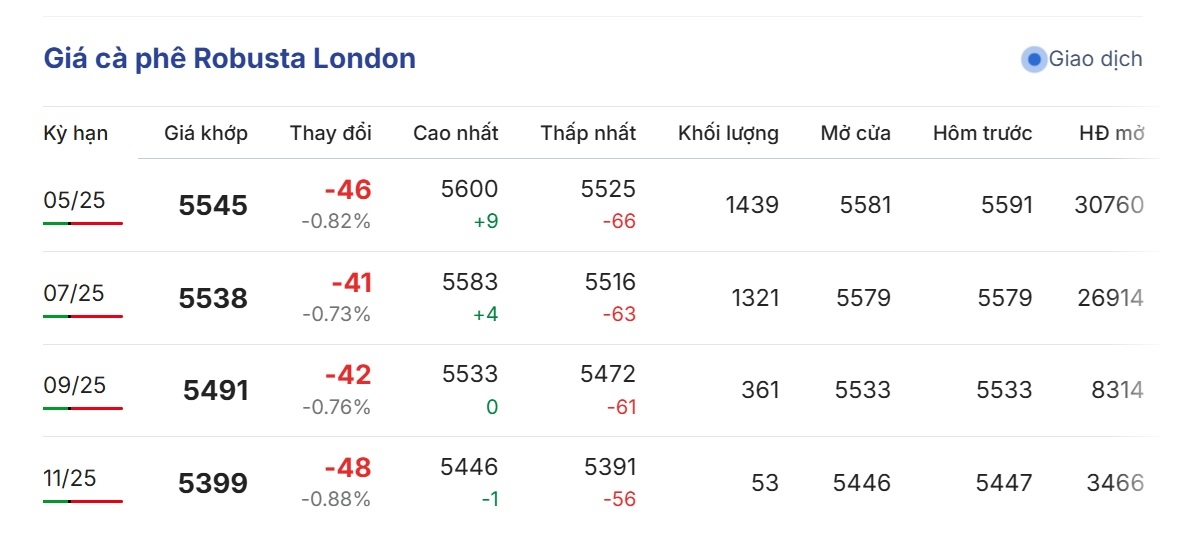The width and height of the screenshot is (1192, 533).
Task: Click the Giao dịch label text
Action: click(x=1095, y=59)
